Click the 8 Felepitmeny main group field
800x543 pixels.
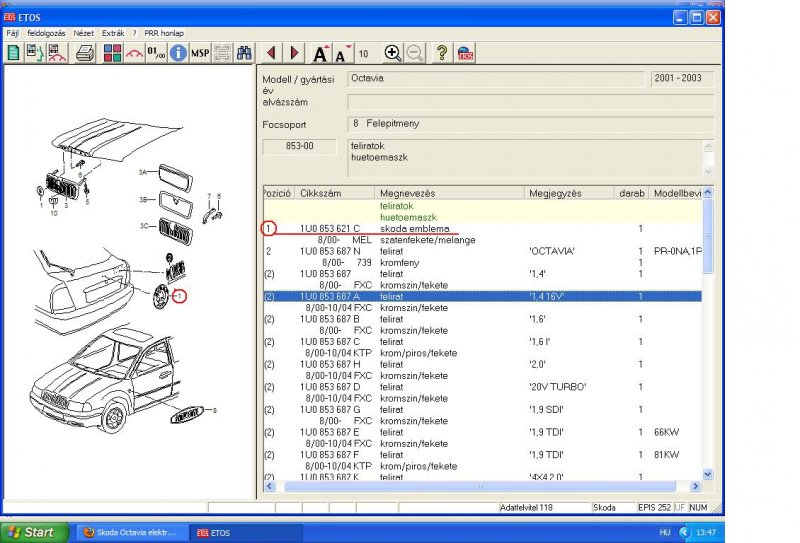tap(531, 124)
